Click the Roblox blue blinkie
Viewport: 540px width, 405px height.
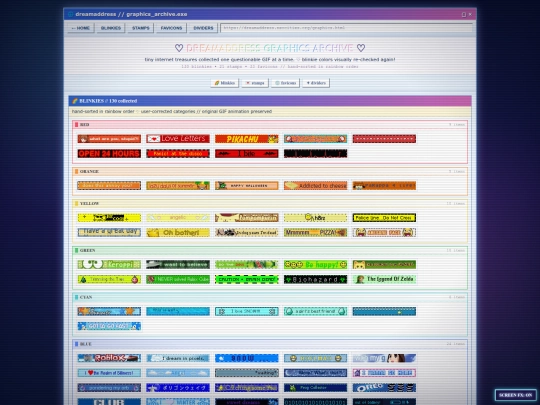click(109, 358)
